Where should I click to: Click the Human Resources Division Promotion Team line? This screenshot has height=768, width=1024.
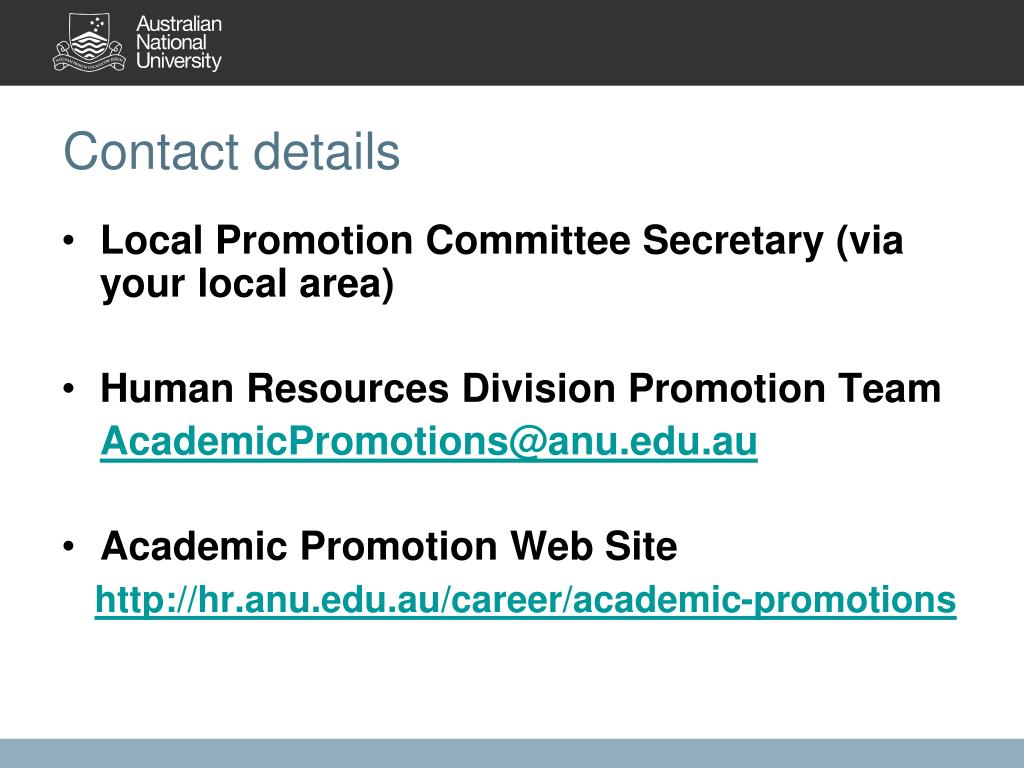tap(520, 388)
